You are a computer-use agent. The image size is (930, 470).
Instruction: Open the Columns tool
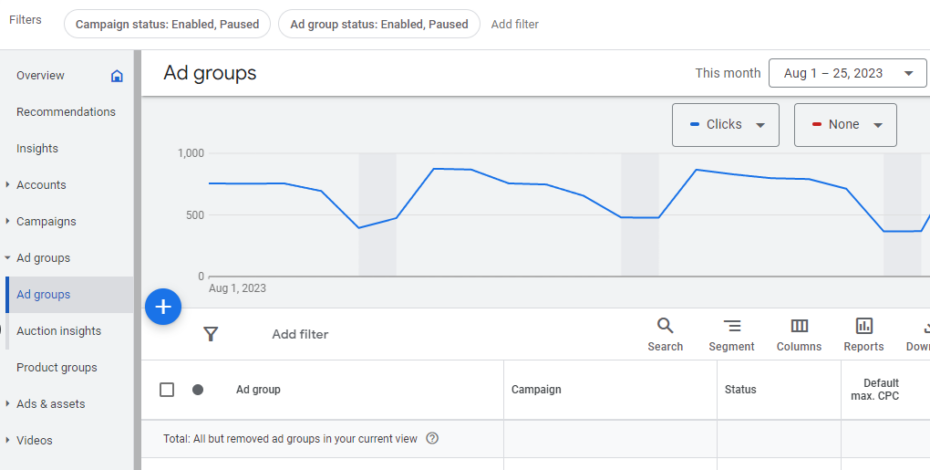[x=799, y=335]
